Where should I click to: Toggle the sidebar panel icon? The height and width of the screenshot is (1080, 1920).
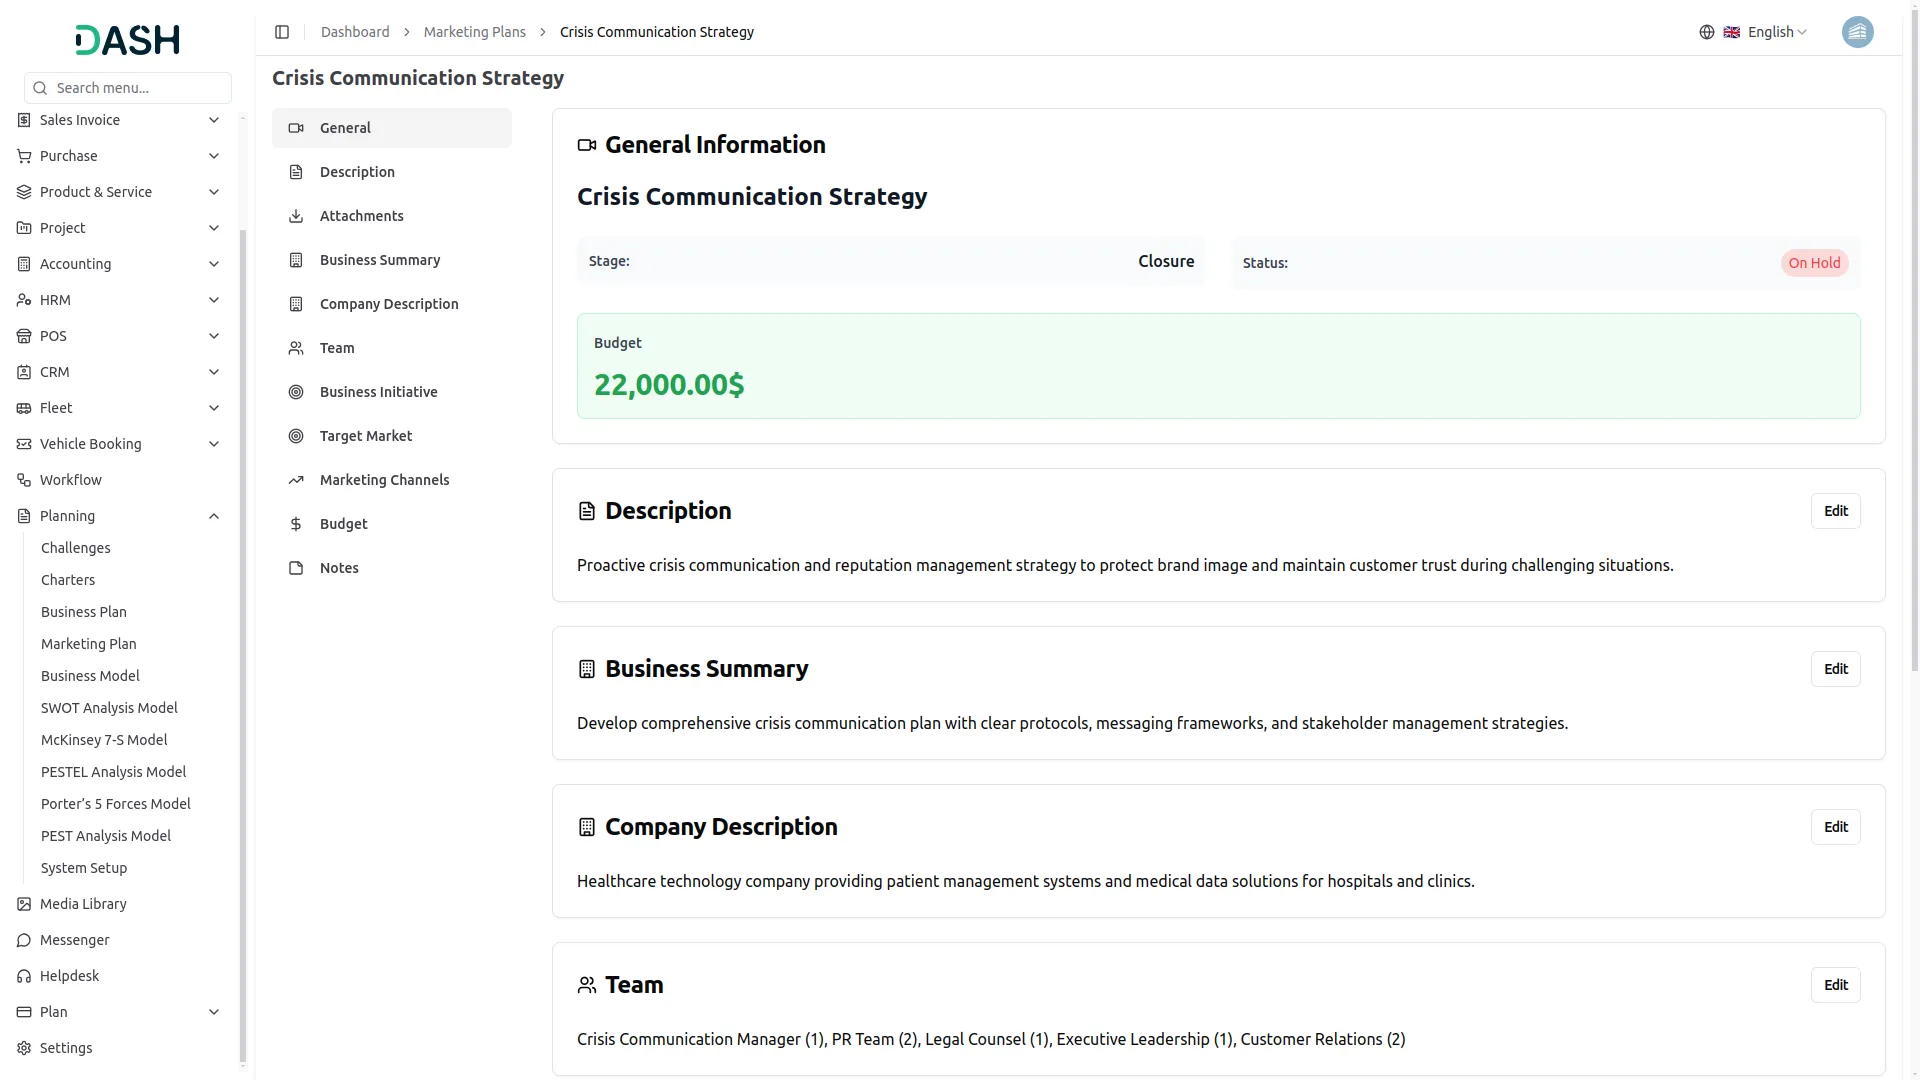click(x=282, y=32)
